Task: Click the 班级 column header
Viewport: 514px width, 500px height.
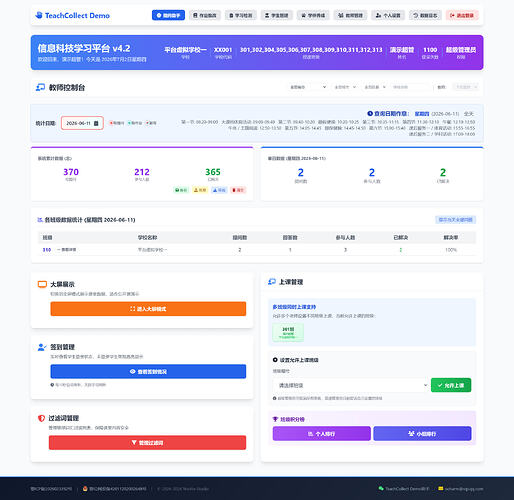Action: click(x=47, y=238)
